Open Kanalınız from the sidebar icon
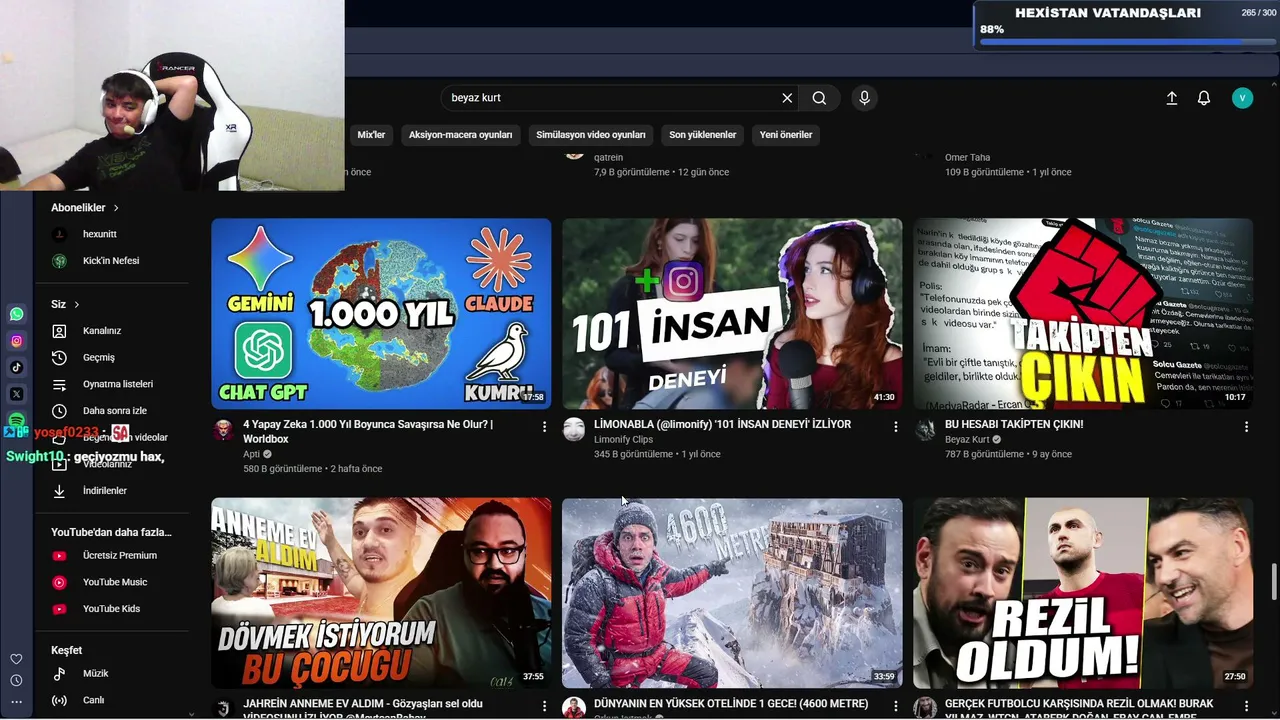 pyautogui.click(x=60, y=331)
